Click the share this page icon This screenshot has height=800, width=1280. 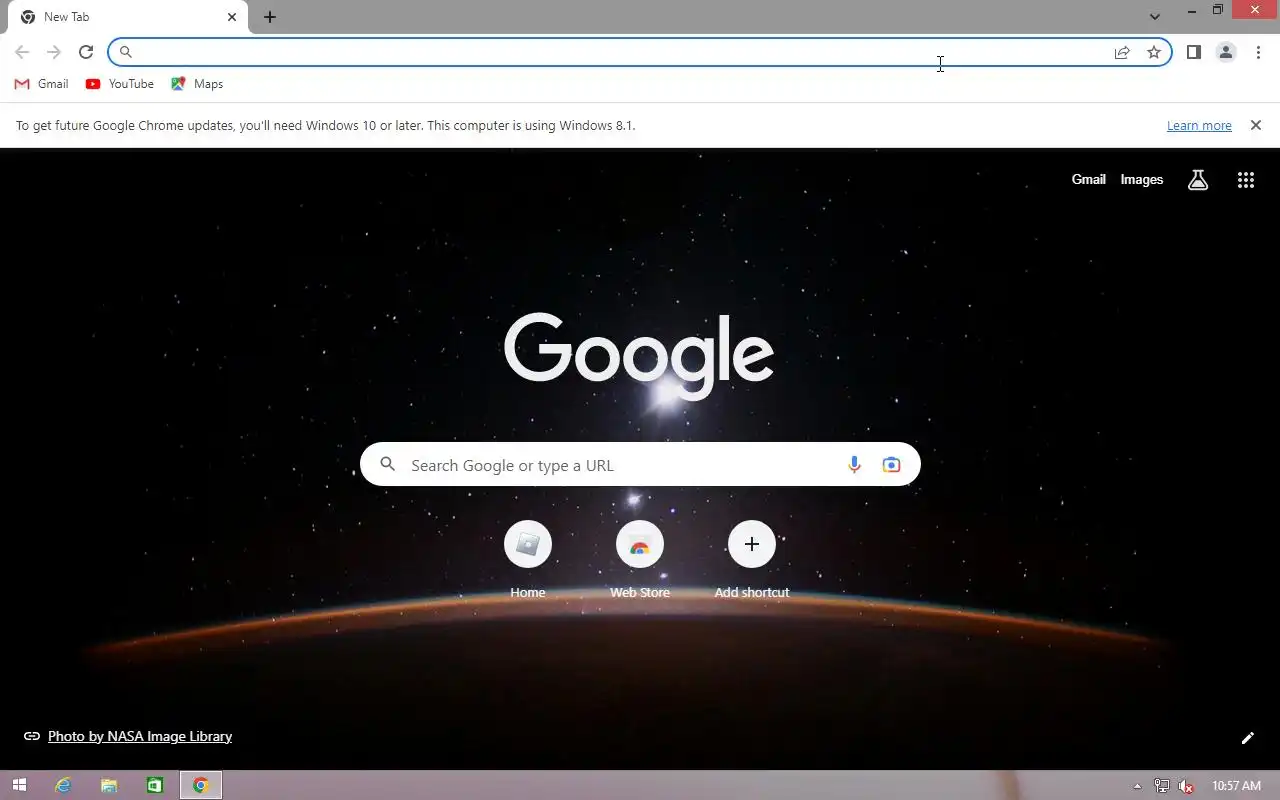pos(1122,52)
